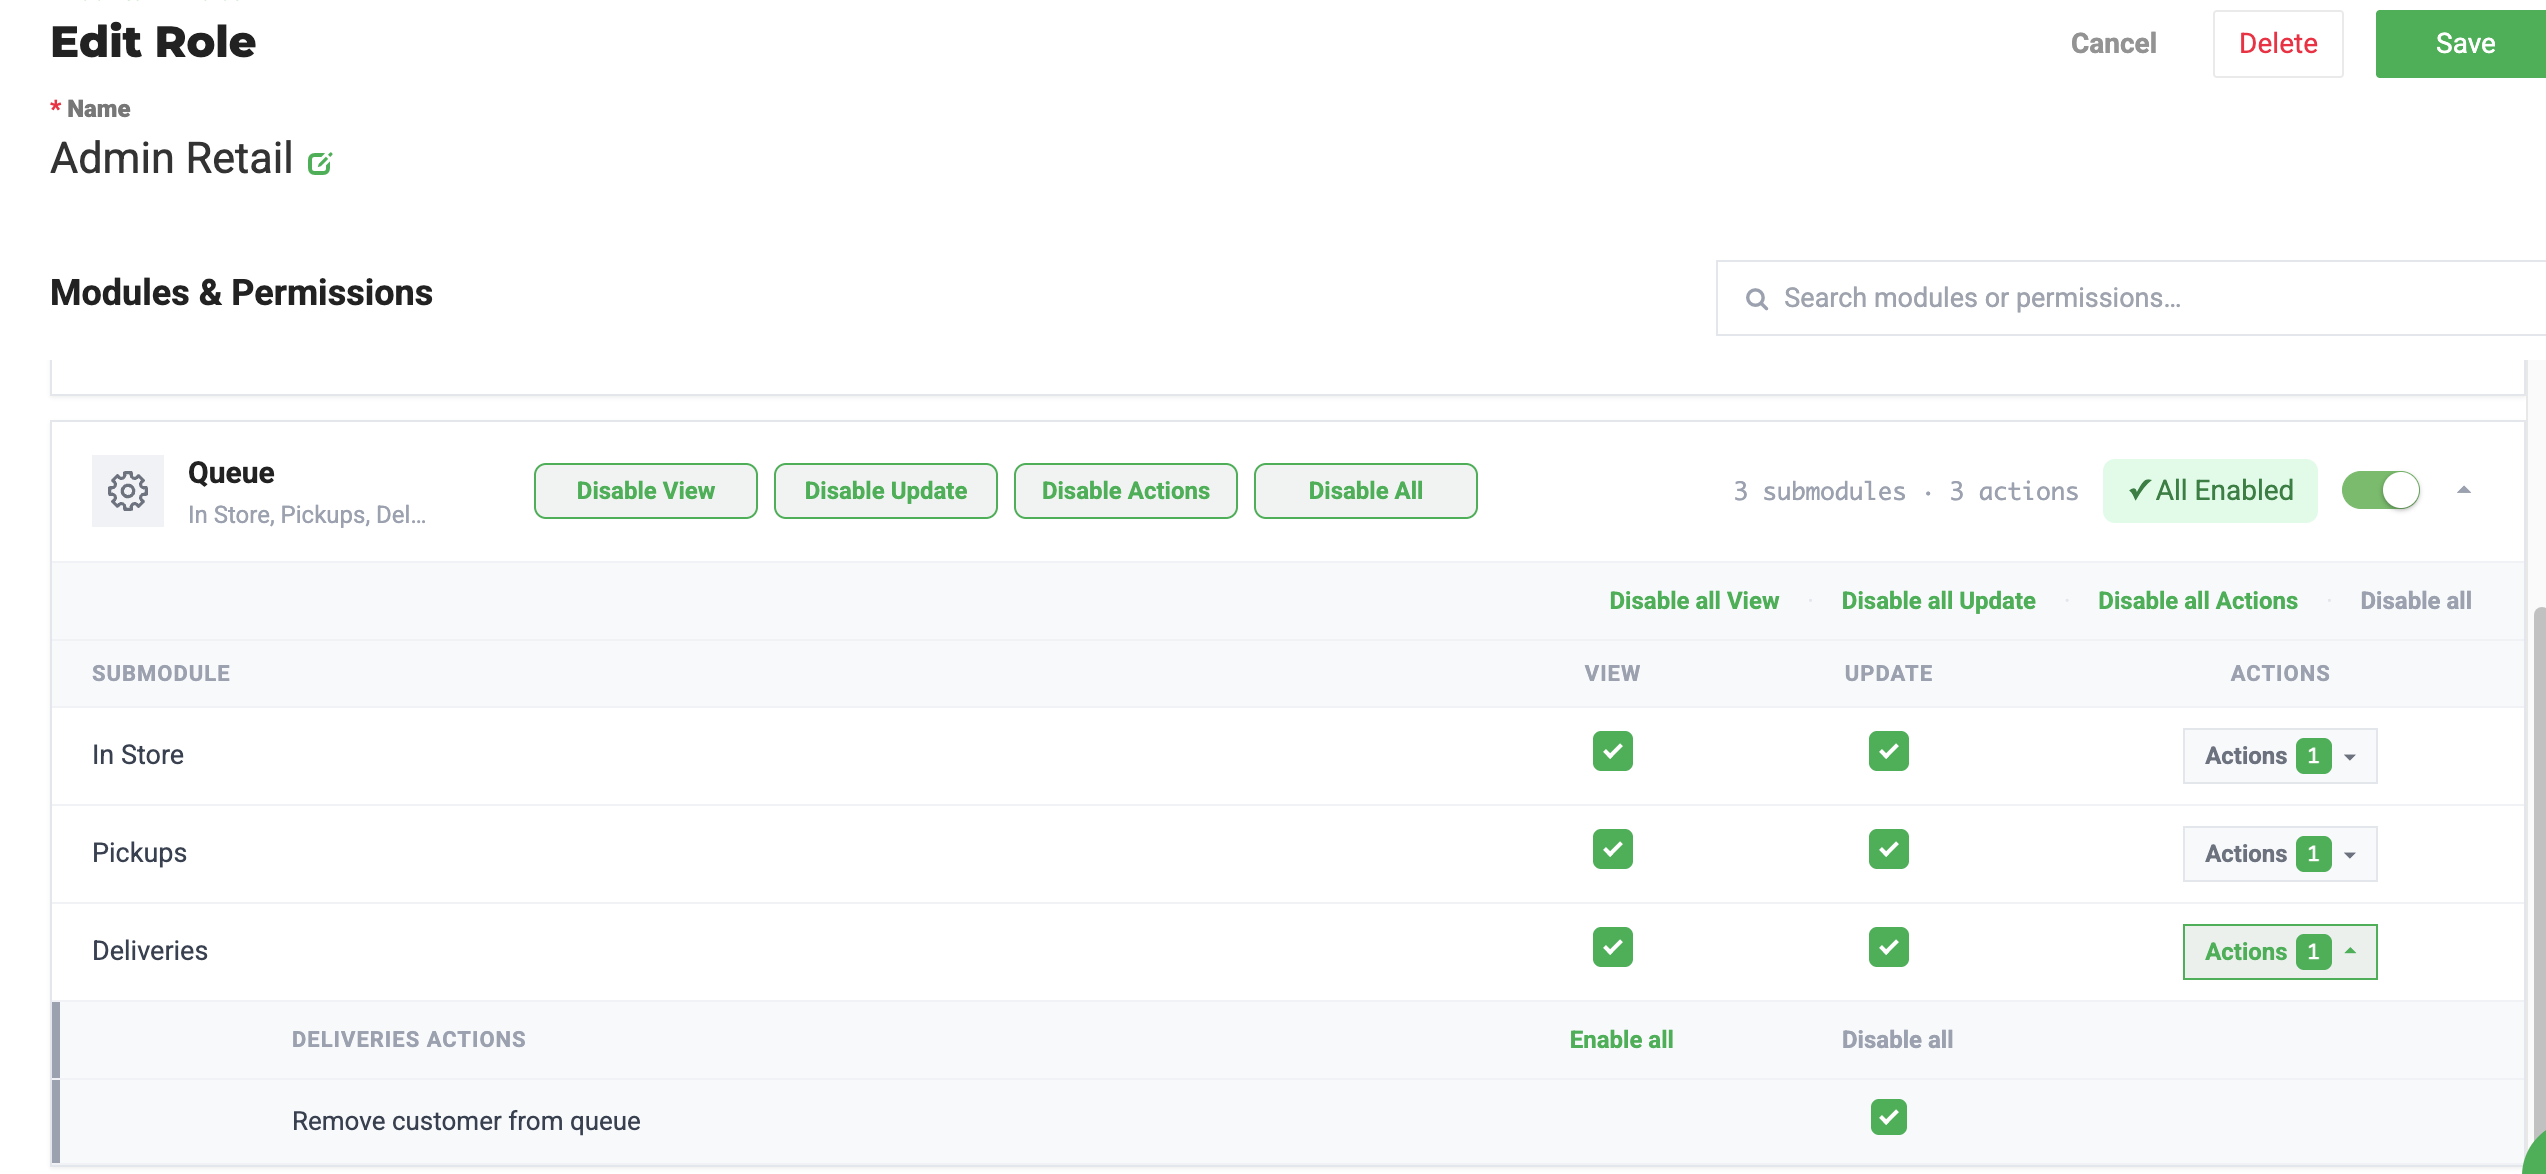Viewport: 2546px width, 1174px height.
Task: Click the All Enabled status badge
Action: (2210, 491)
